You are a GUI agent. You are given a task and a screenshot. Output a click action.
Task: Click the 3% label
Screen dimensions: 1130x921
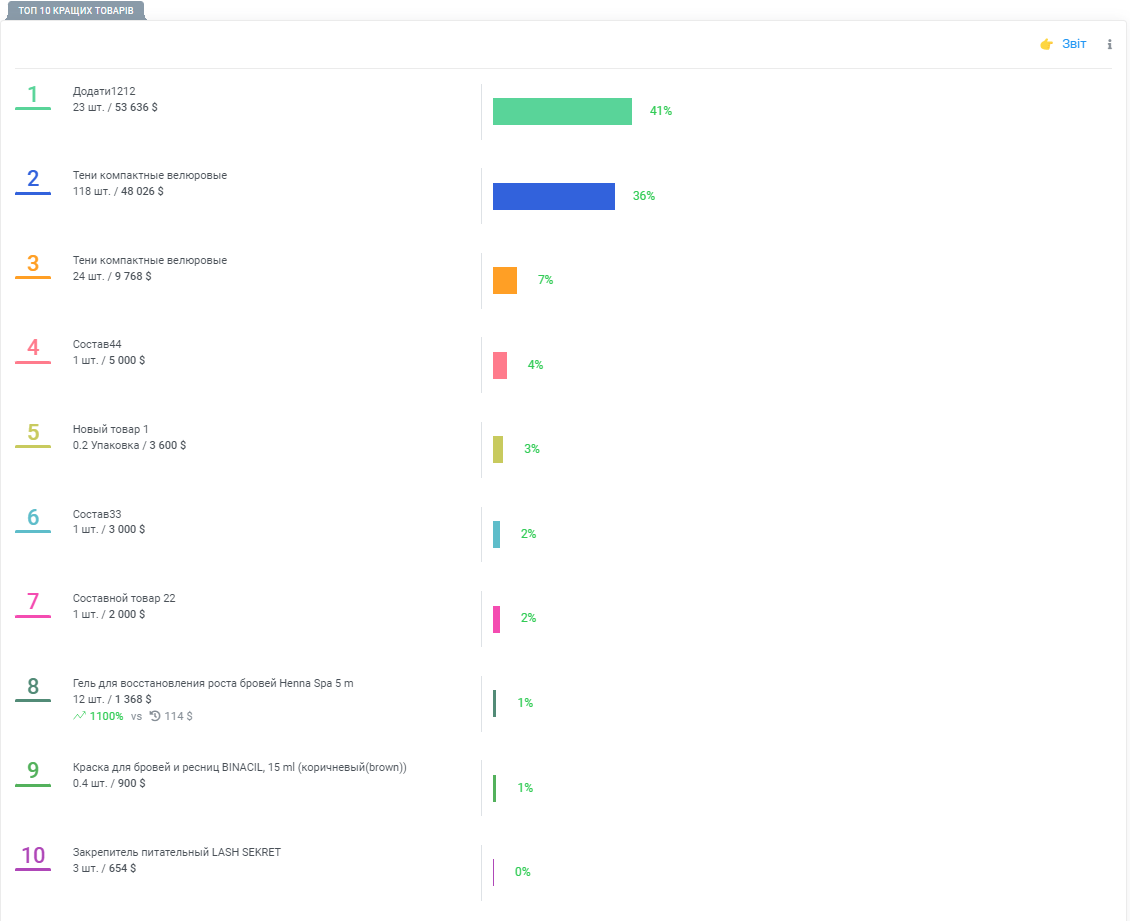532,449
